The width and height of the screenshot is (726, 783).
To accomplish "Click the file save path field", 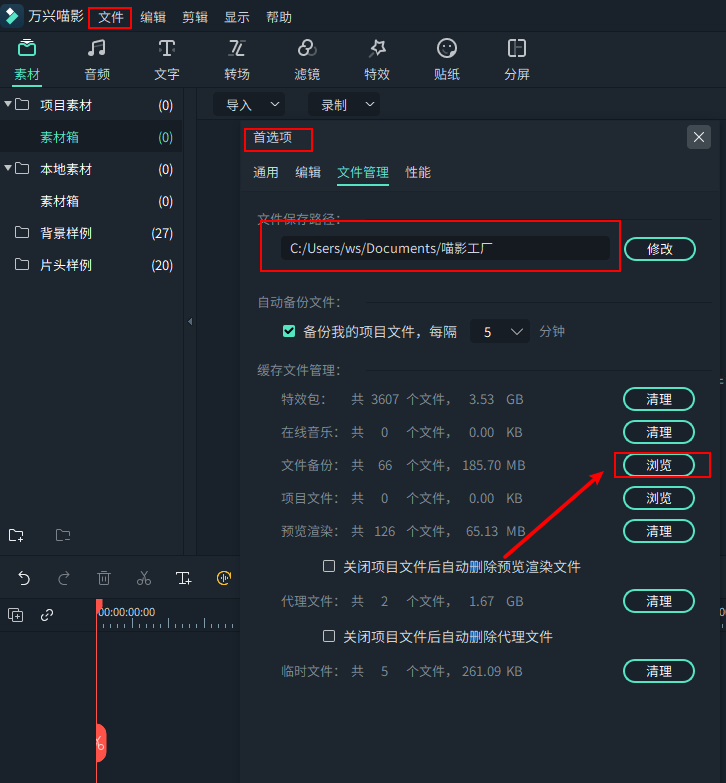I will click(445, 248).
